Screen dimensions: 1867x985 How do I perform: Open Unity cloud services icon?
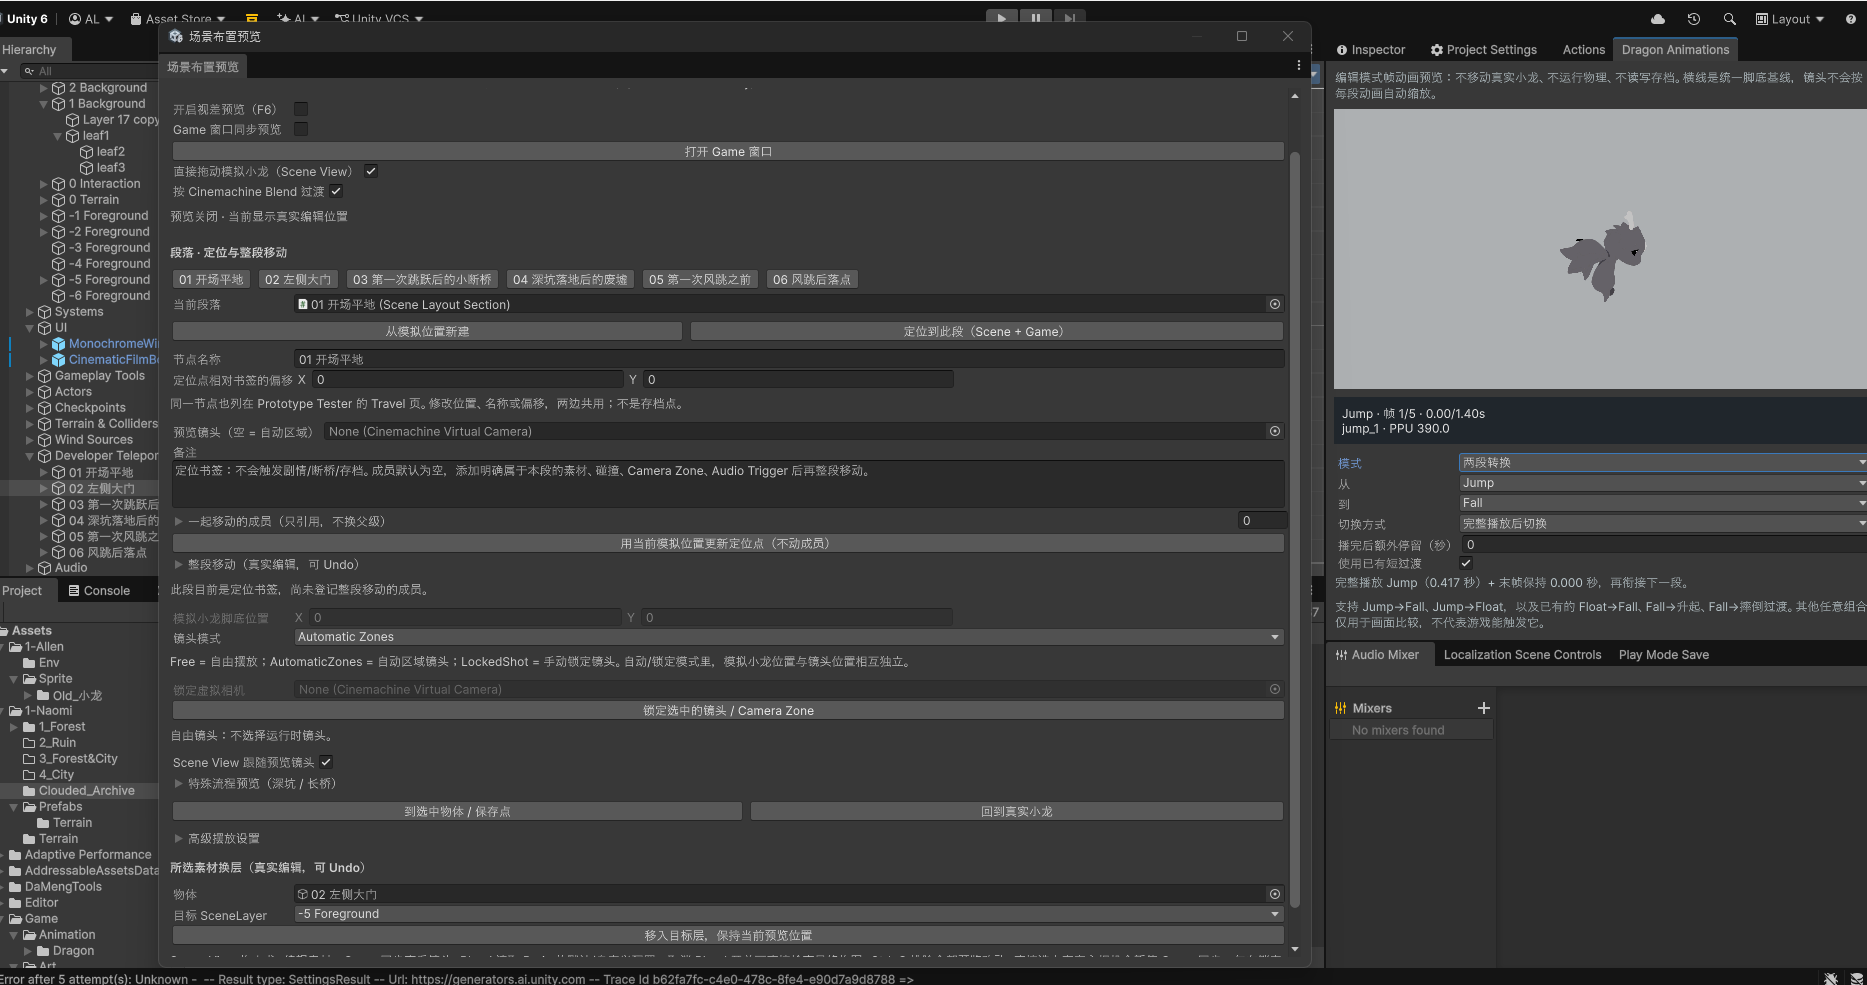click(x=1658, y=19)
